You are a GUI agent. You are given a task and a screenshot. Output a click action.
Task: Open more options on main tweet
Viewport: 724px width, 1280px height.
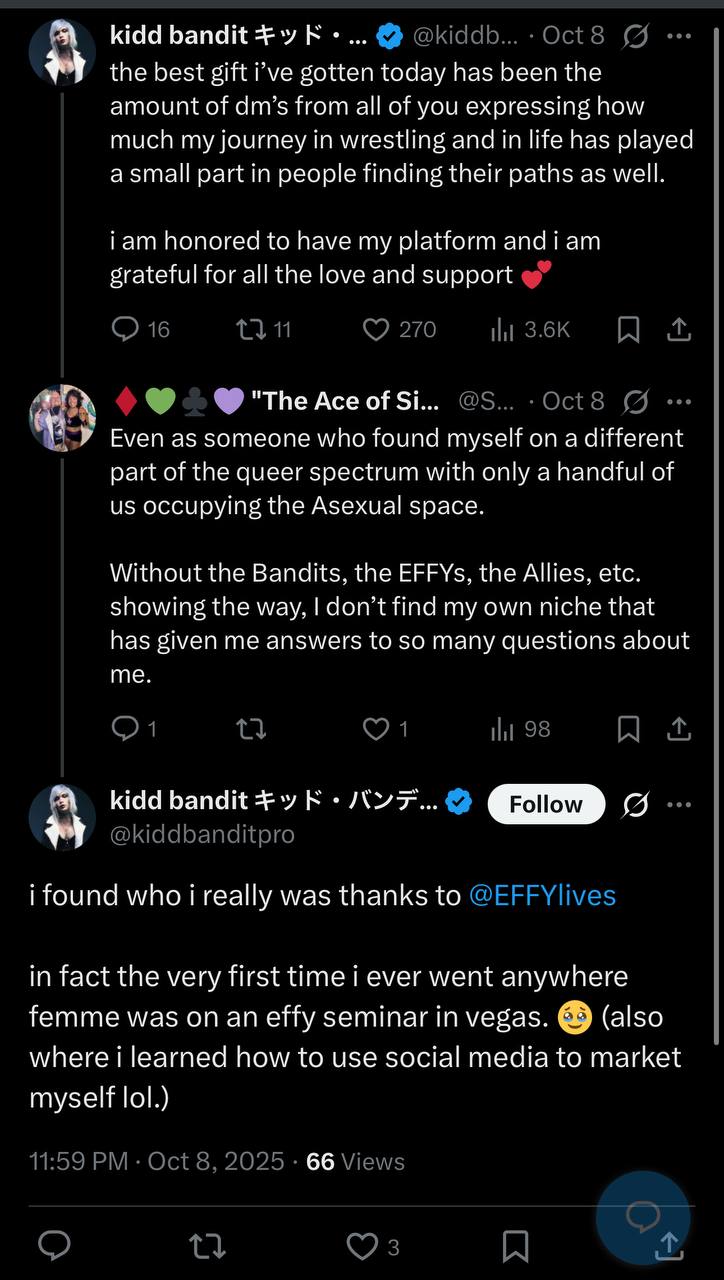[679, 804]
